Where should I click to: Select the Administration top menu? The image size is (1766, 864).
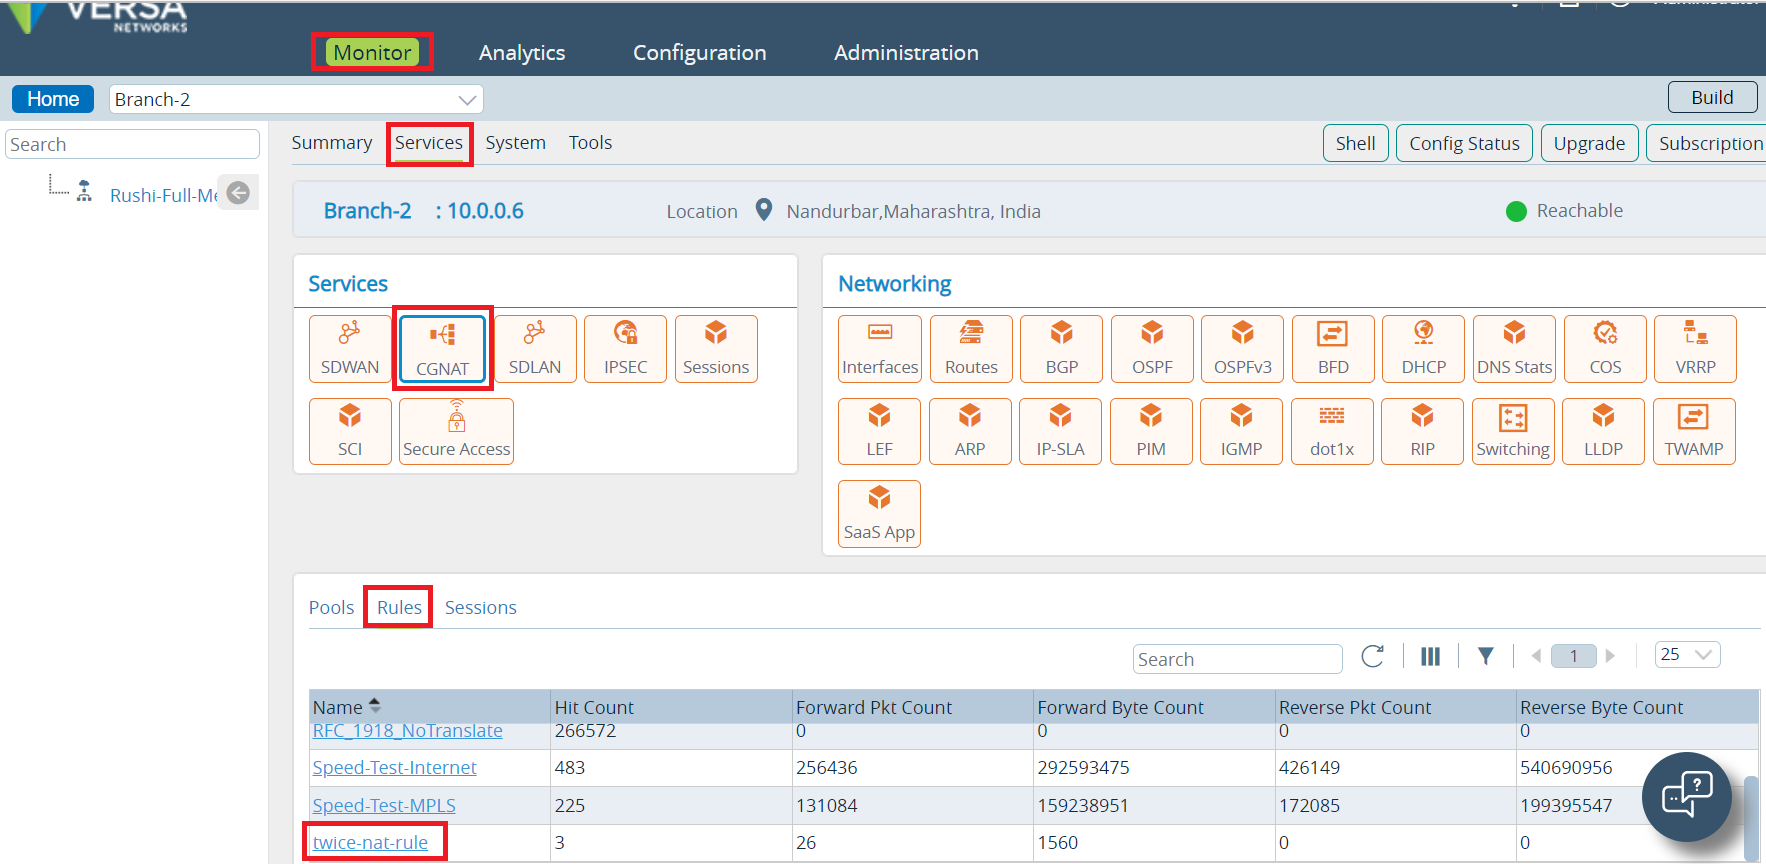click(x=907, y=53)
